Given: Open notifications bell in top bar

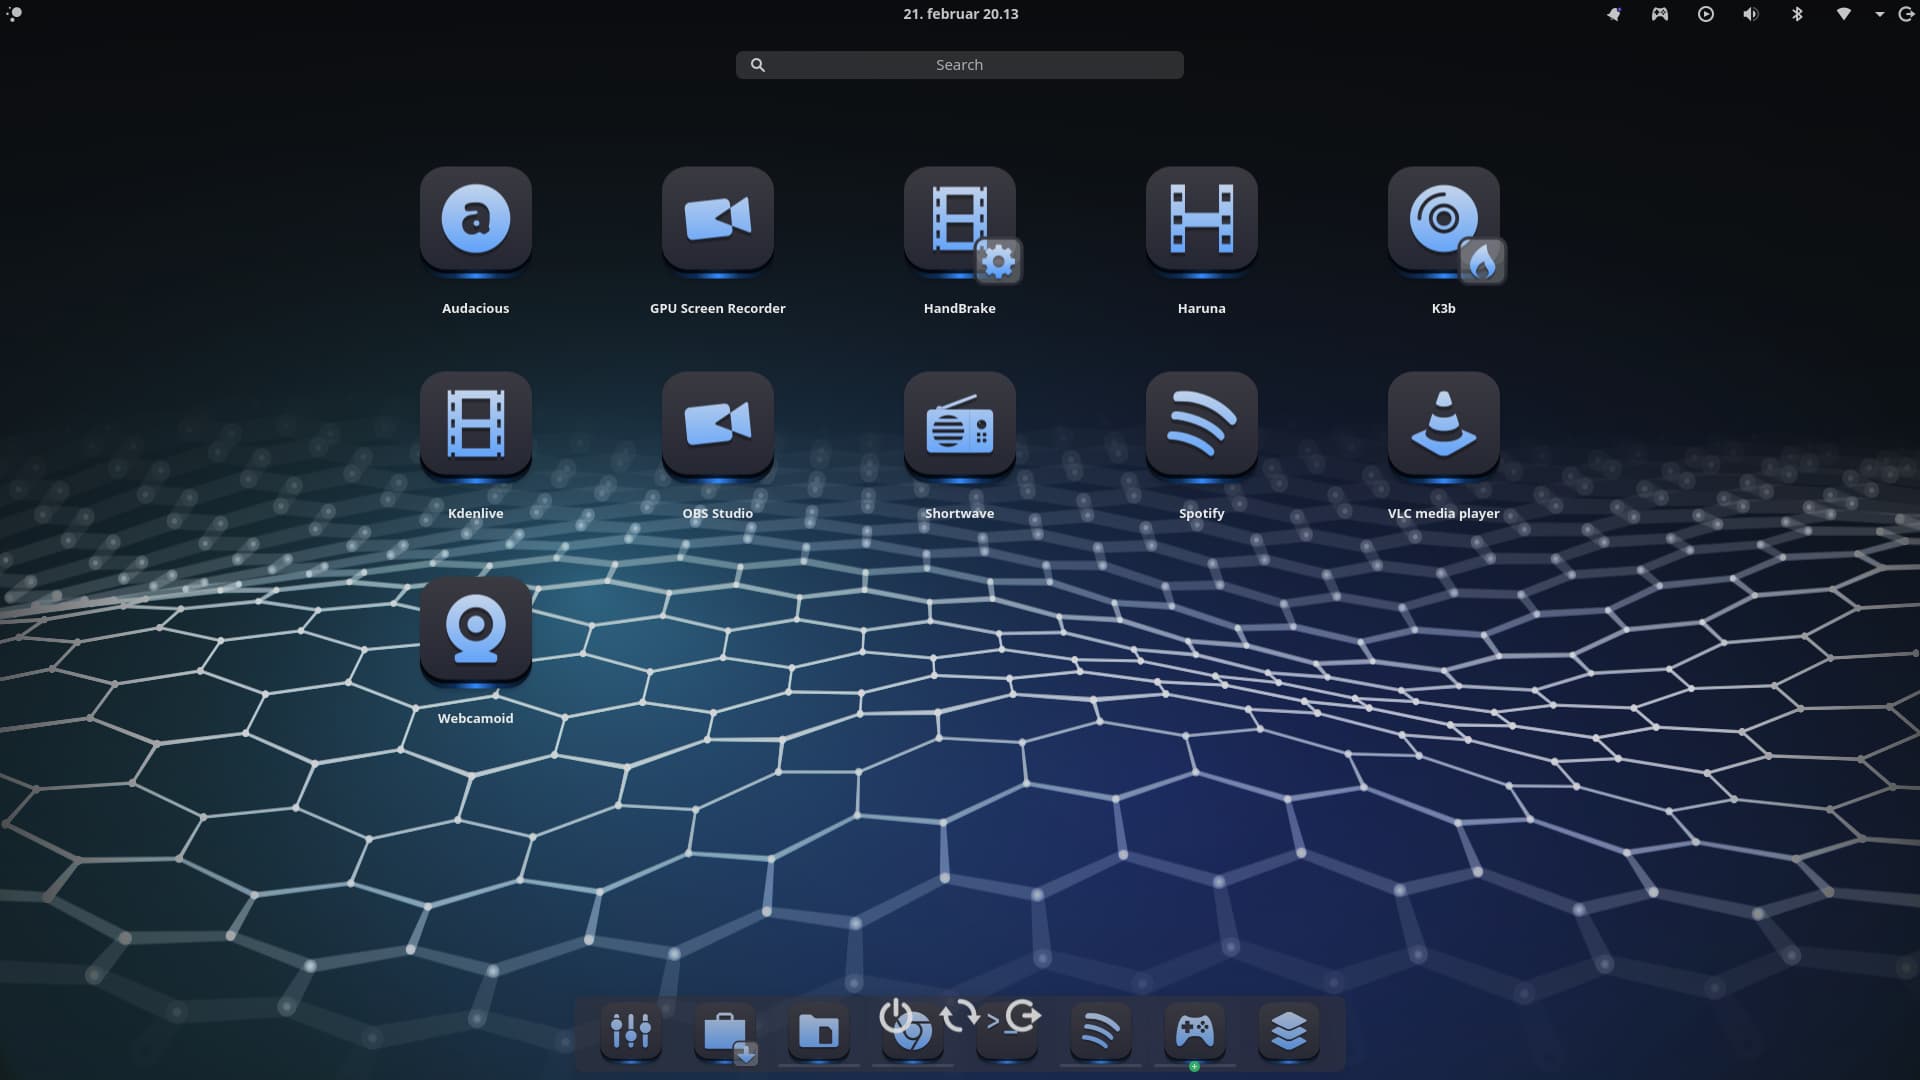Looking at the screenshot, I should click(1613, 14).
